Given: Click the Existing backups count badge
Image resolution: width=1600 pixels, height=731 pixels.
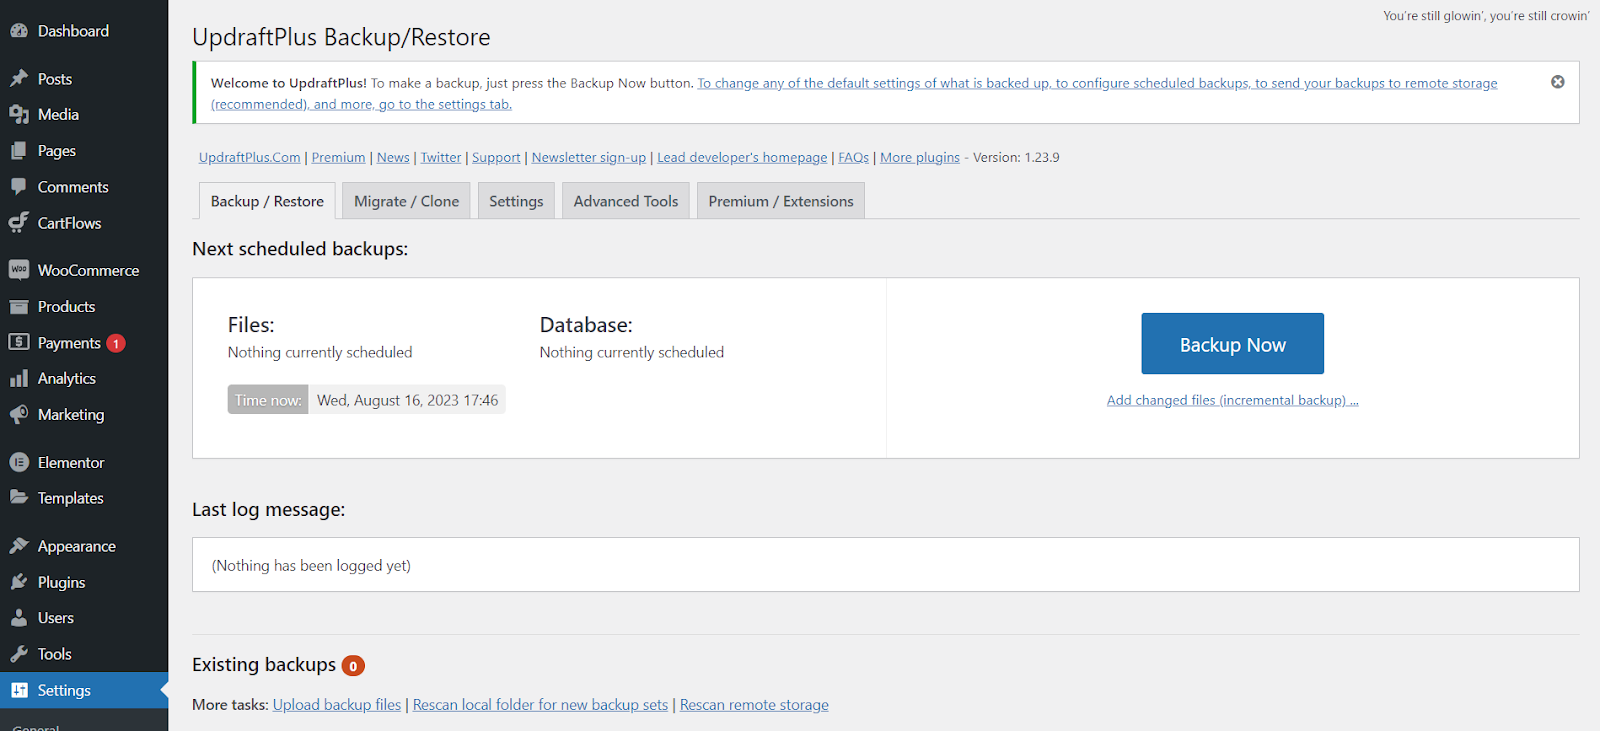Looking at the screenshot, I should click(353, 666).
